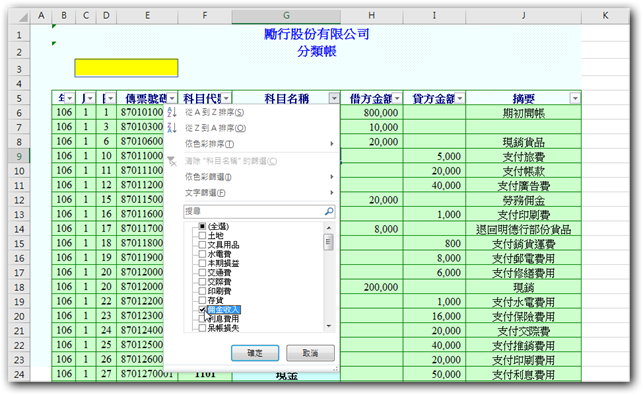Select column J header

click(x=524, y=16)
